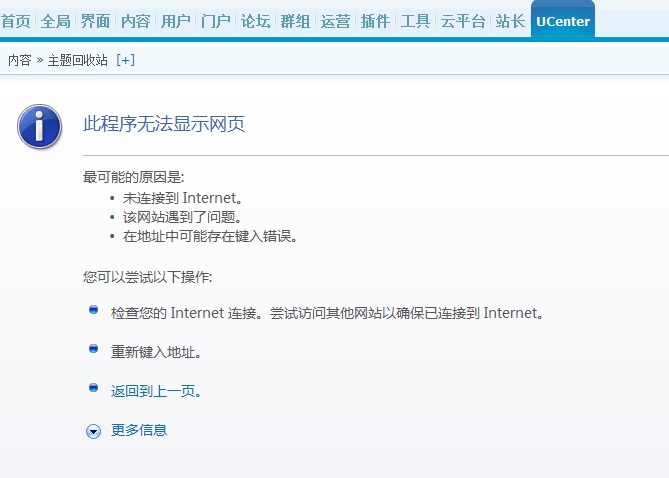Open the 运营 tab

335,21
